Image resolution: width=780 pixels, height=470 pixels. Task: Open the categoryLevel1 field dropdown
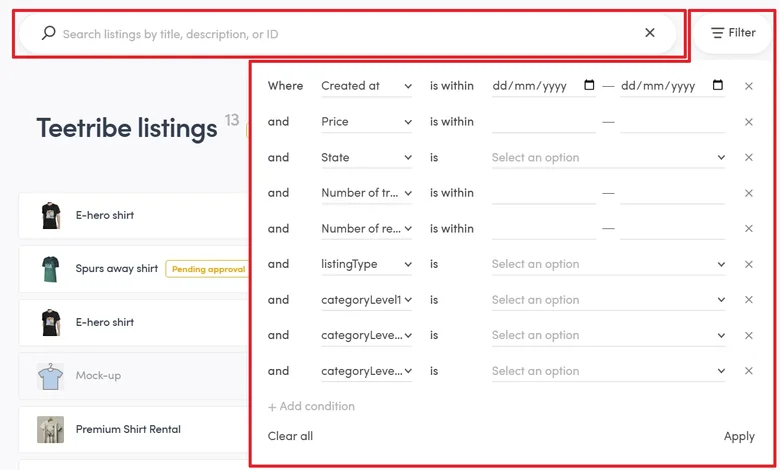[367, 299]
